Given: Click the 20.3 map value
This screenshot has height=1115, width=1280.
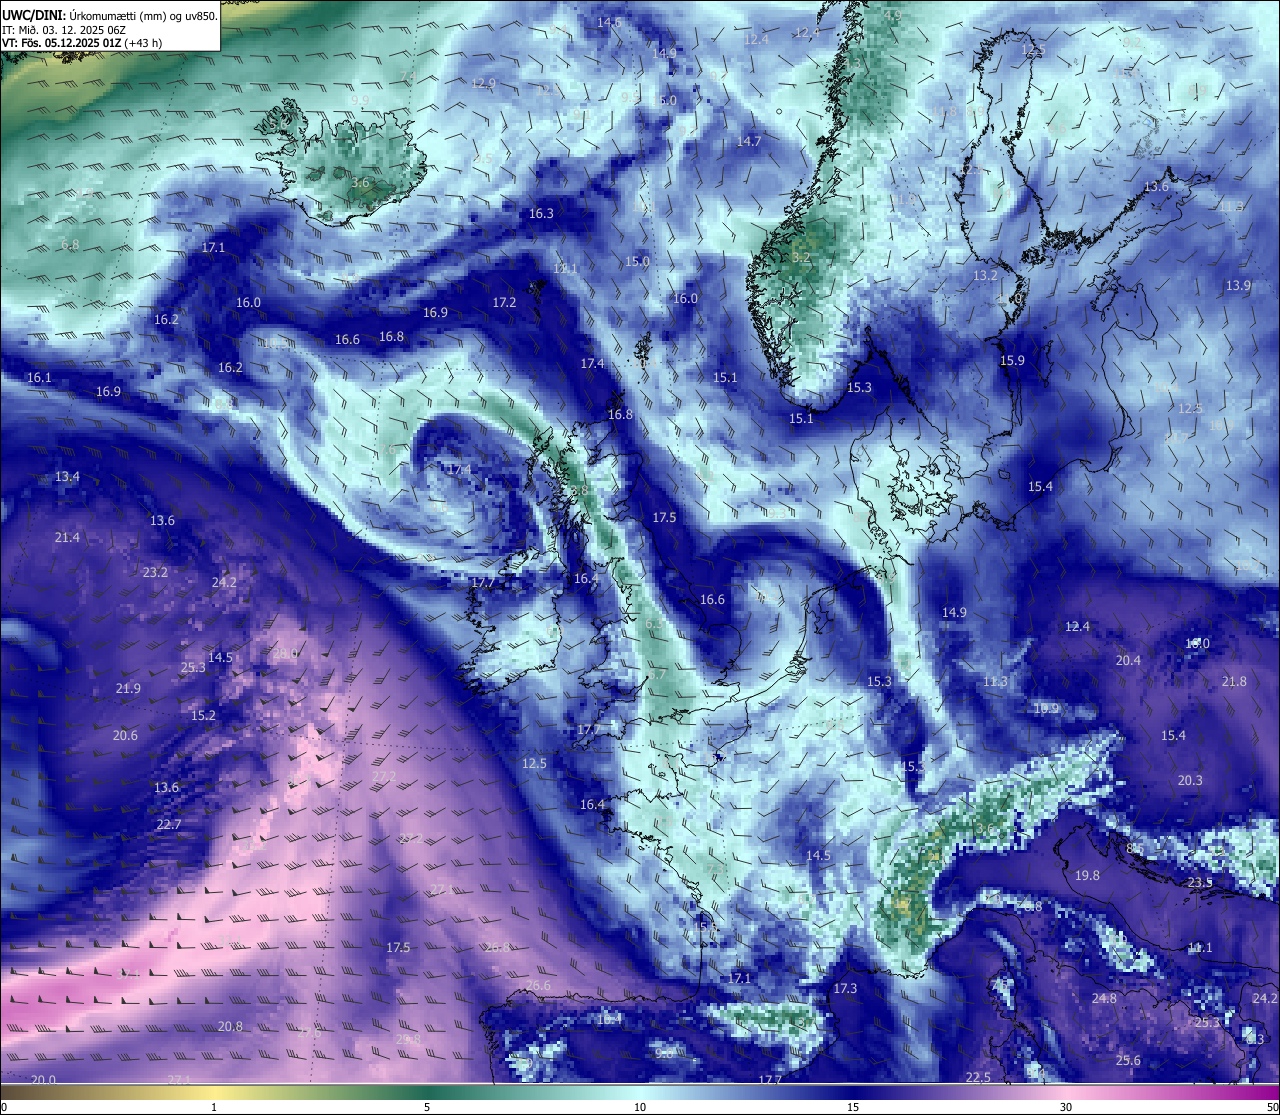Looking at the screenshot, I should click(x=1190, y=780).
